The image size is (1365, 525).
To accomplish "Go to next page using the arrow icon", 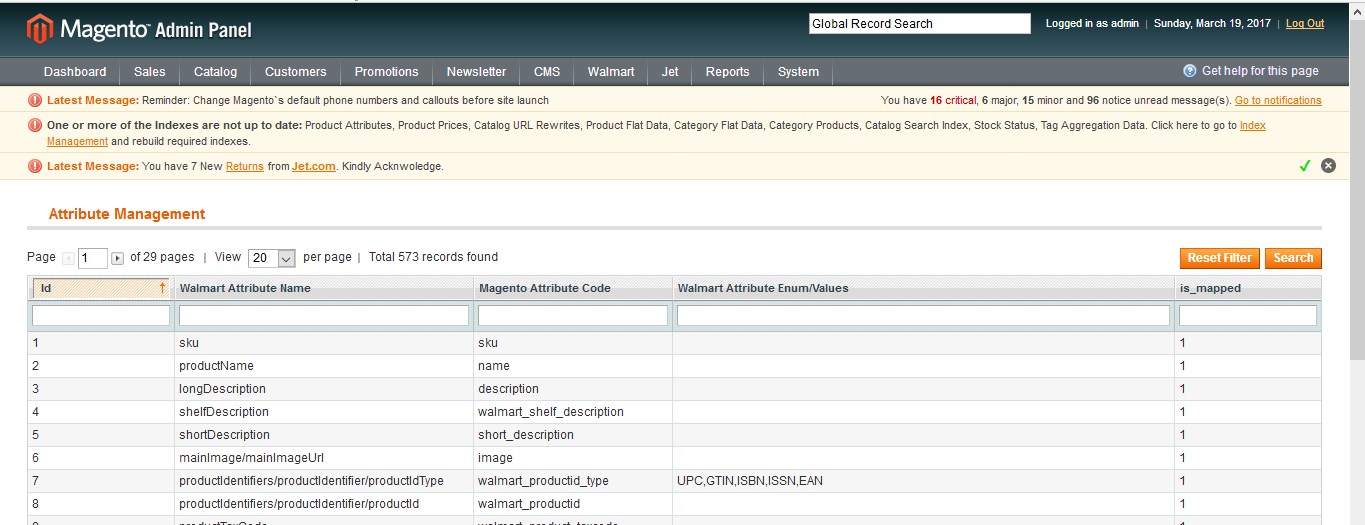I will pyautogui.click(x=117, y=258).
